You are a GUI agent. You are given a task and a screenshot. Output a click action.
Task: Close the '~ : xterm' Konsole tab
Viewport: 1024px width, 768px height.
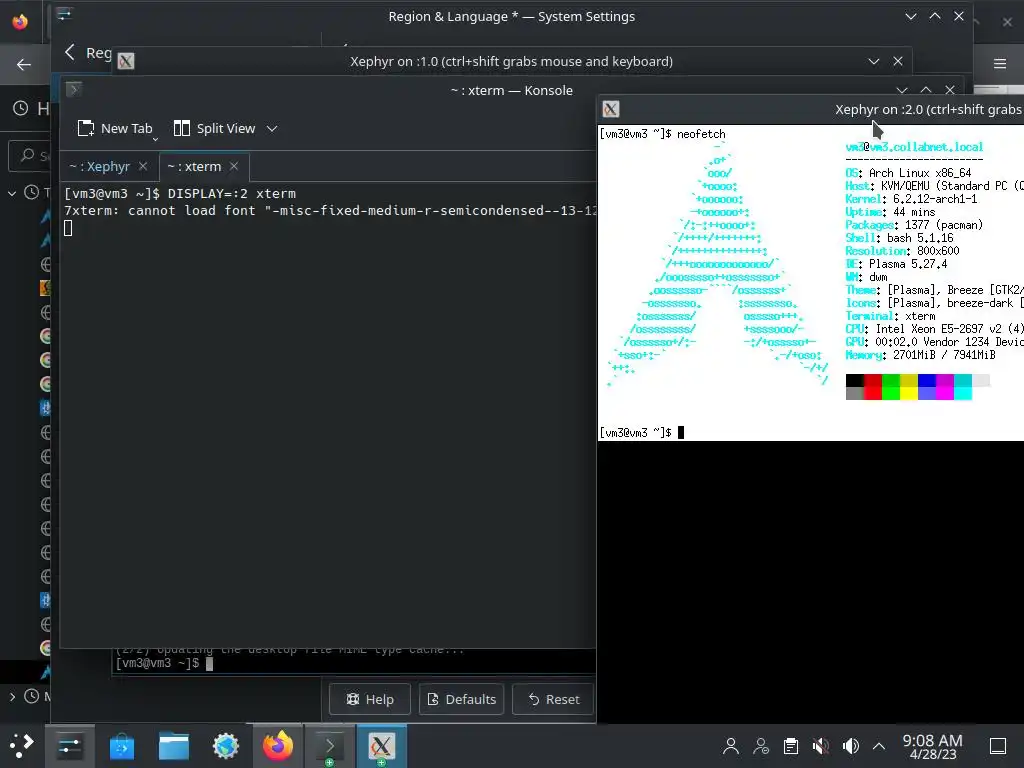pyautogui.click(x=234, y=167)
